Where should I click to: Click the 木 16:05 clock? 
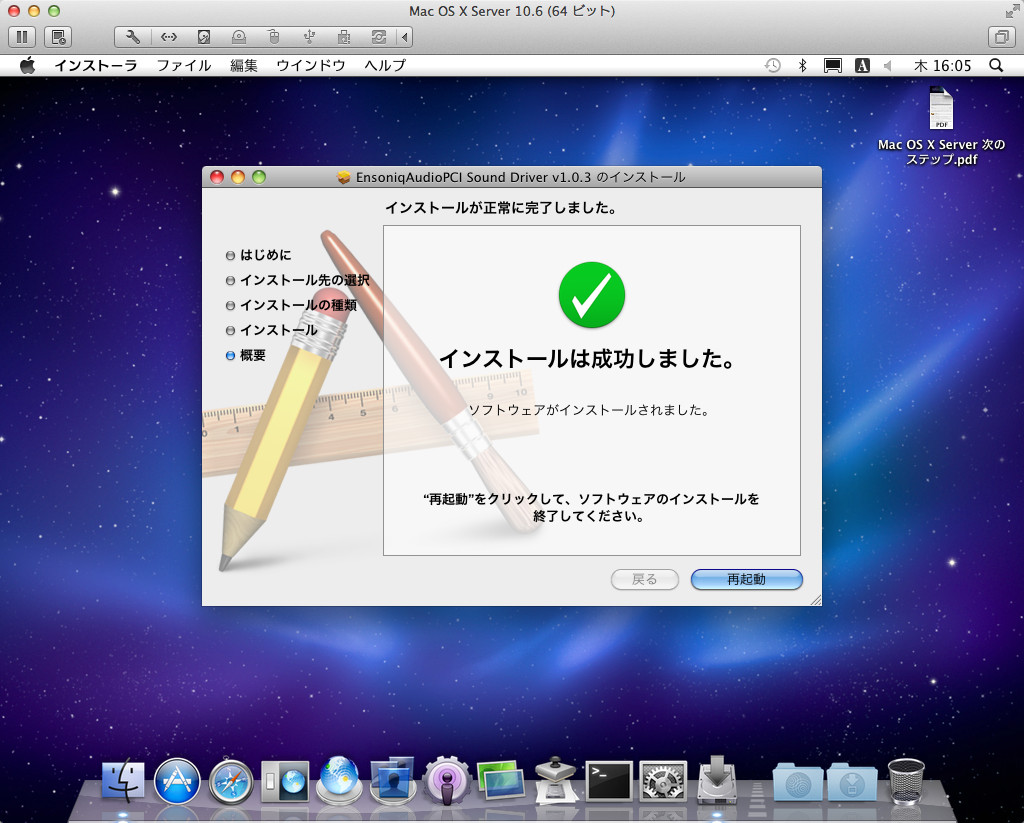tap(942, 65)
